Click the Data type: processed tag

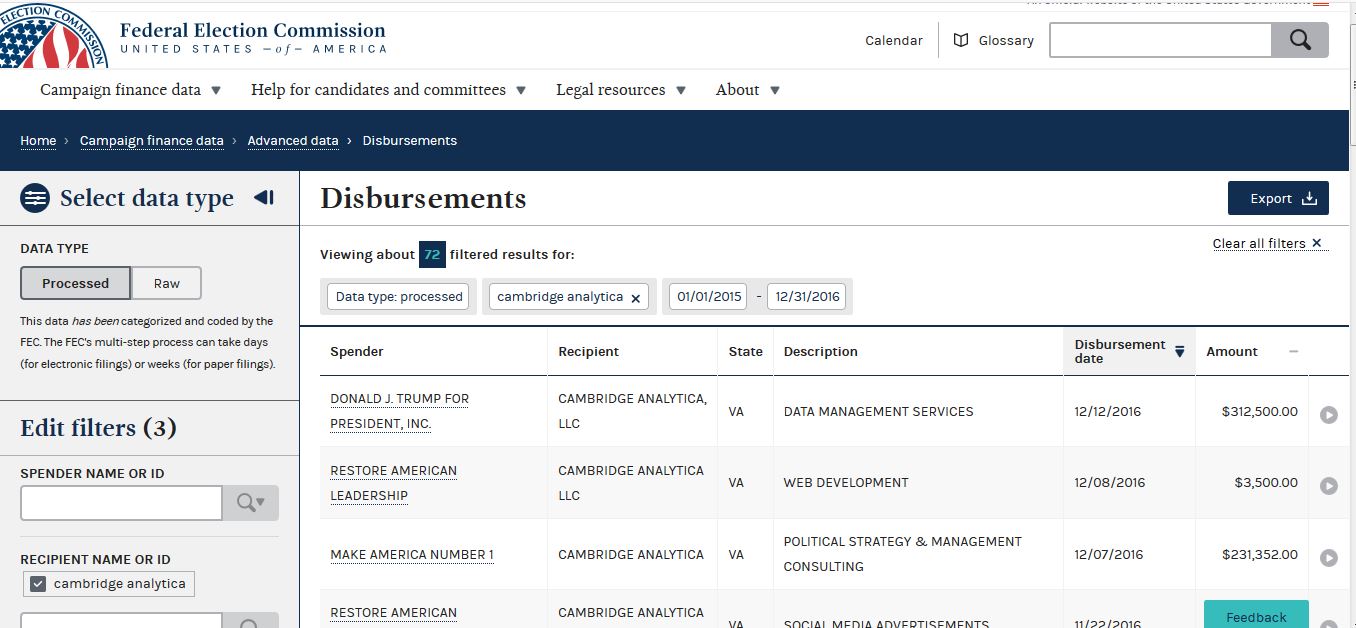point(399,297)
